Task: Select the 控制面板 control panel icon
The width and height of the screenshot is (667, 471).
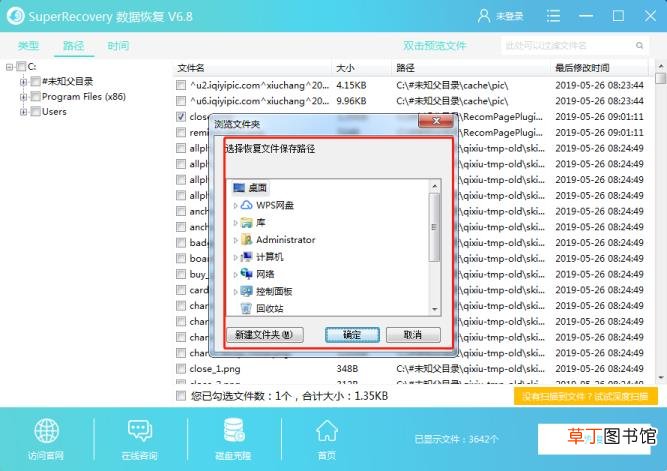Action: tap(246, 291)
